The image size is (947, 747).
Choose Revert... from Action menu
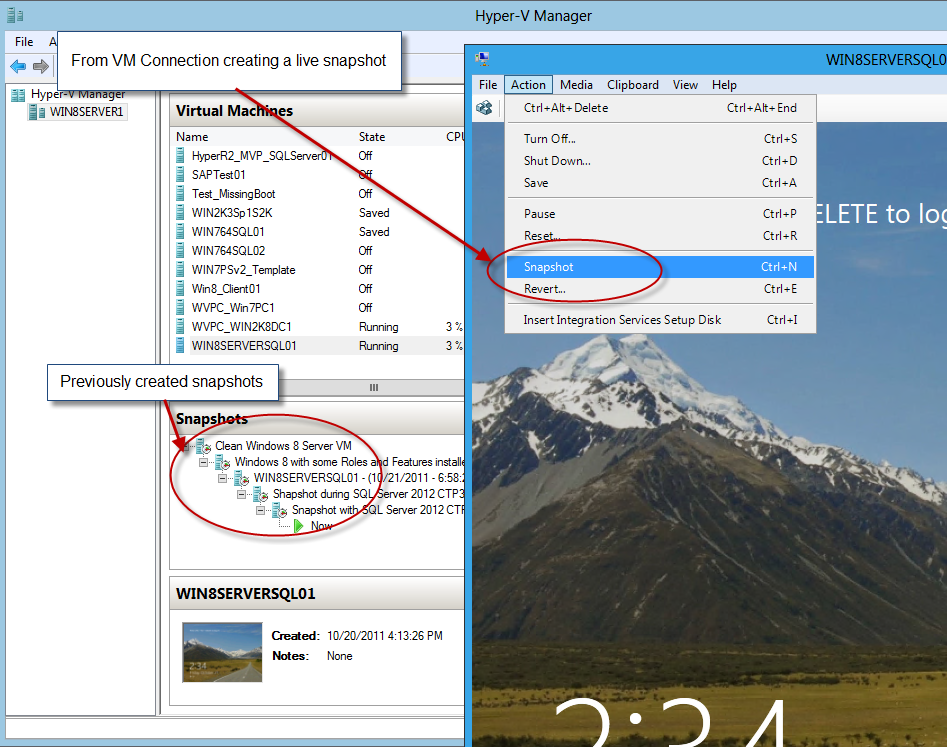click(660, 289)
